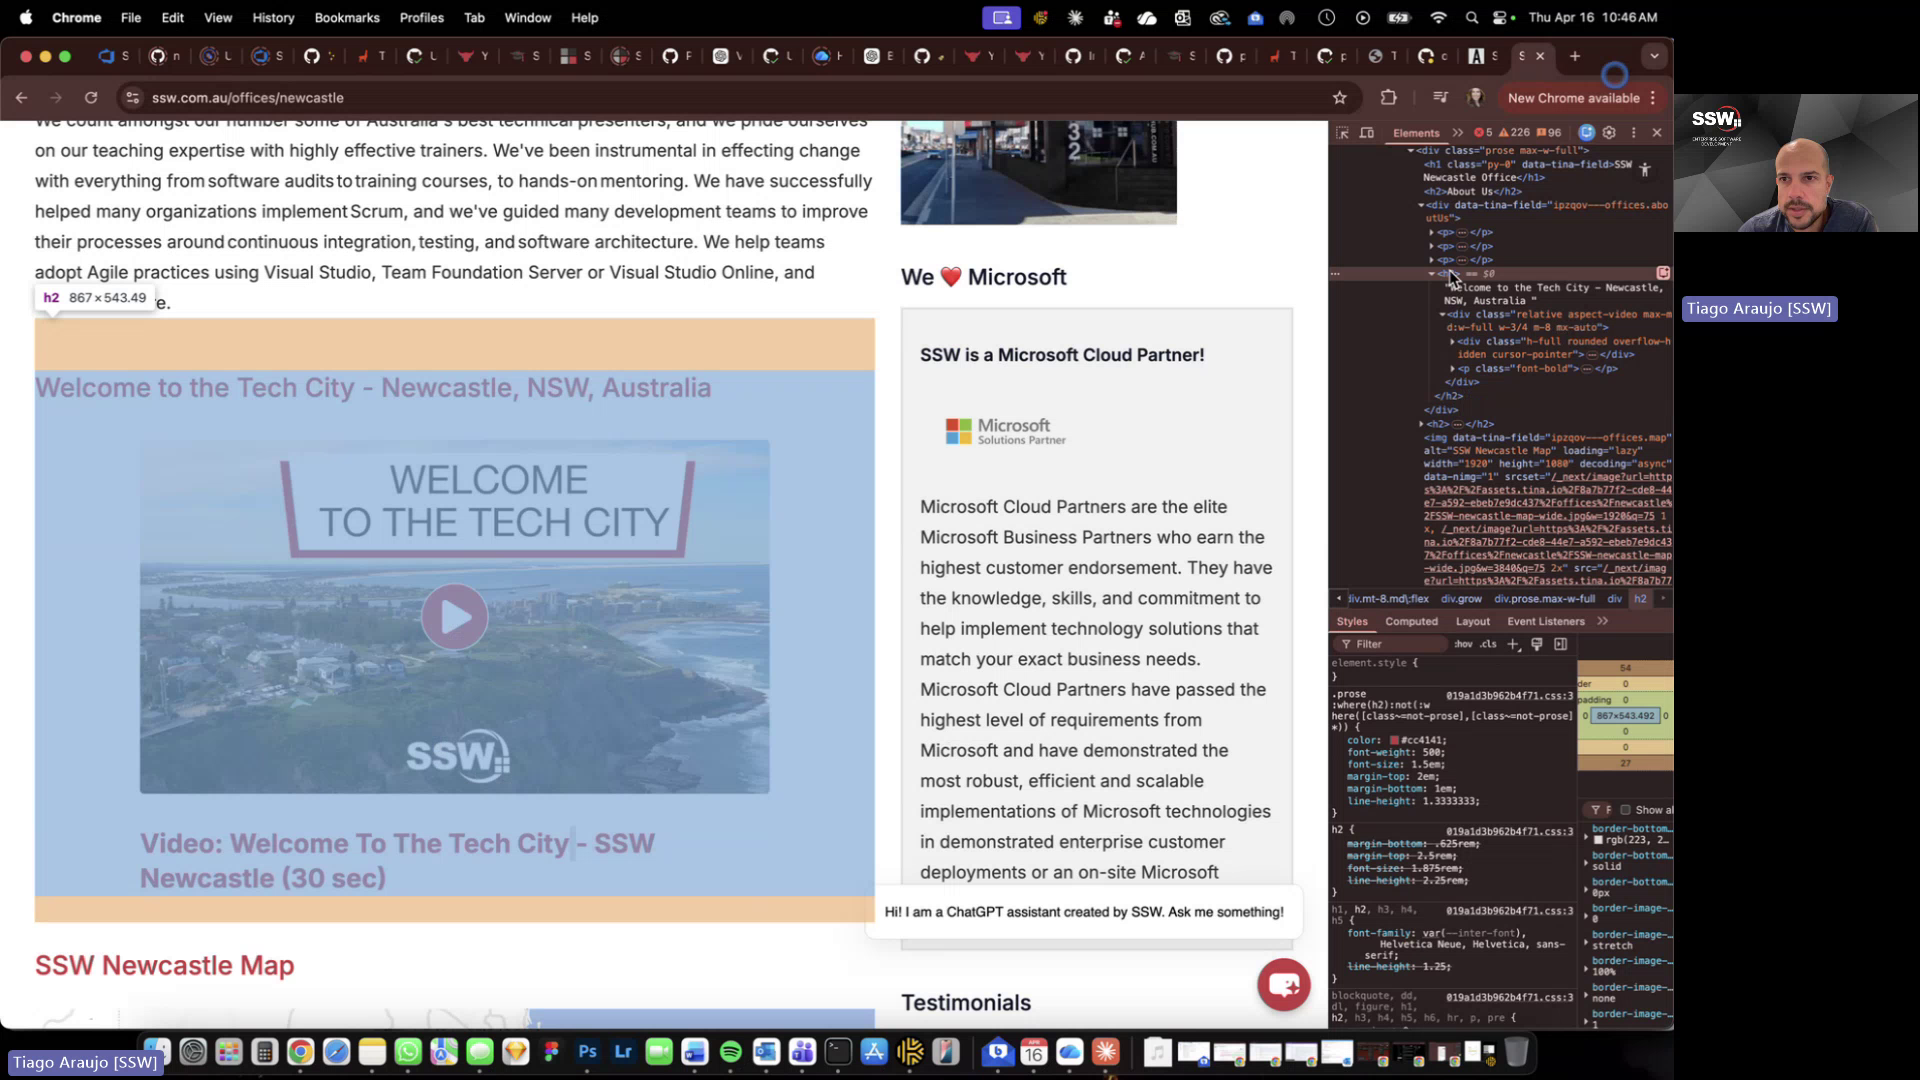Open the #cc4141 color swatch picker
Screen dimensions: 1920x1080
1394,740
